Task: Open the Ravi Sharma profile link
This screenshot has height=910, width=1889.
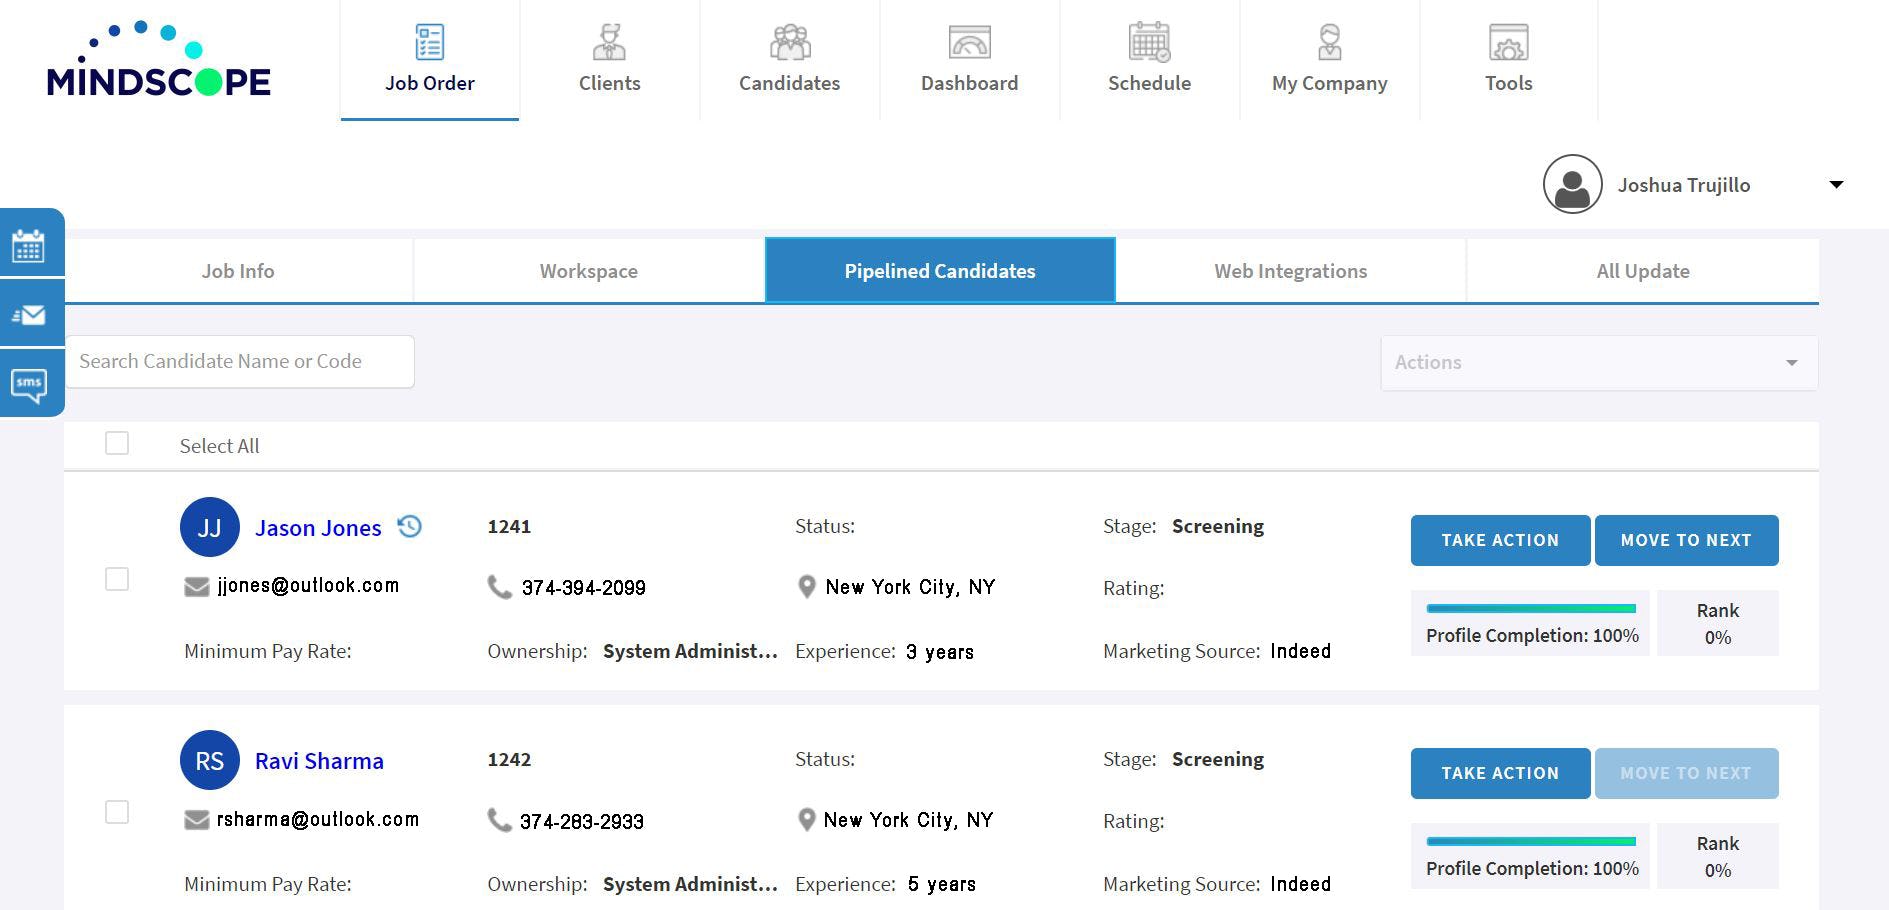Action: [x=319, y=761]
